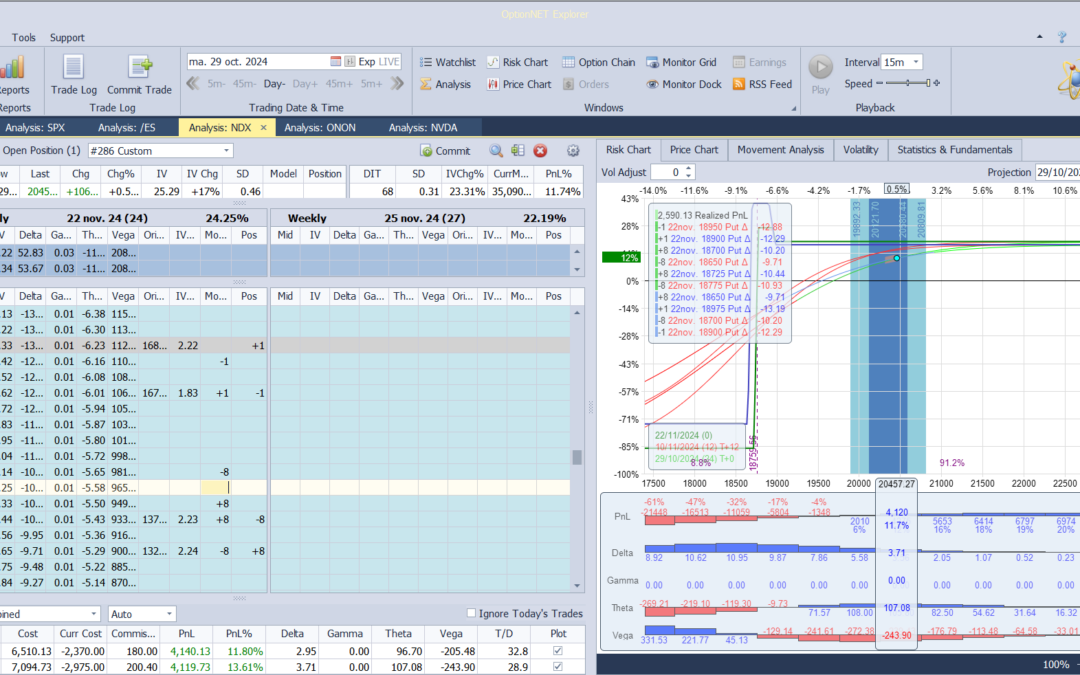Click the red delete icon beside Commit

[x=540, y=151]
